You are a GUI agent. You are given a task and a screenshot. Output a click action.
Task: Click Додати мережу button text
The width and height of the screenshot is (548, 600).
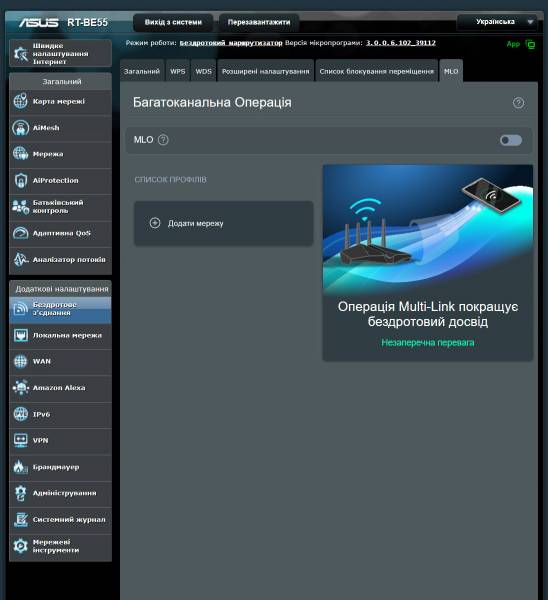pos(196,223)
